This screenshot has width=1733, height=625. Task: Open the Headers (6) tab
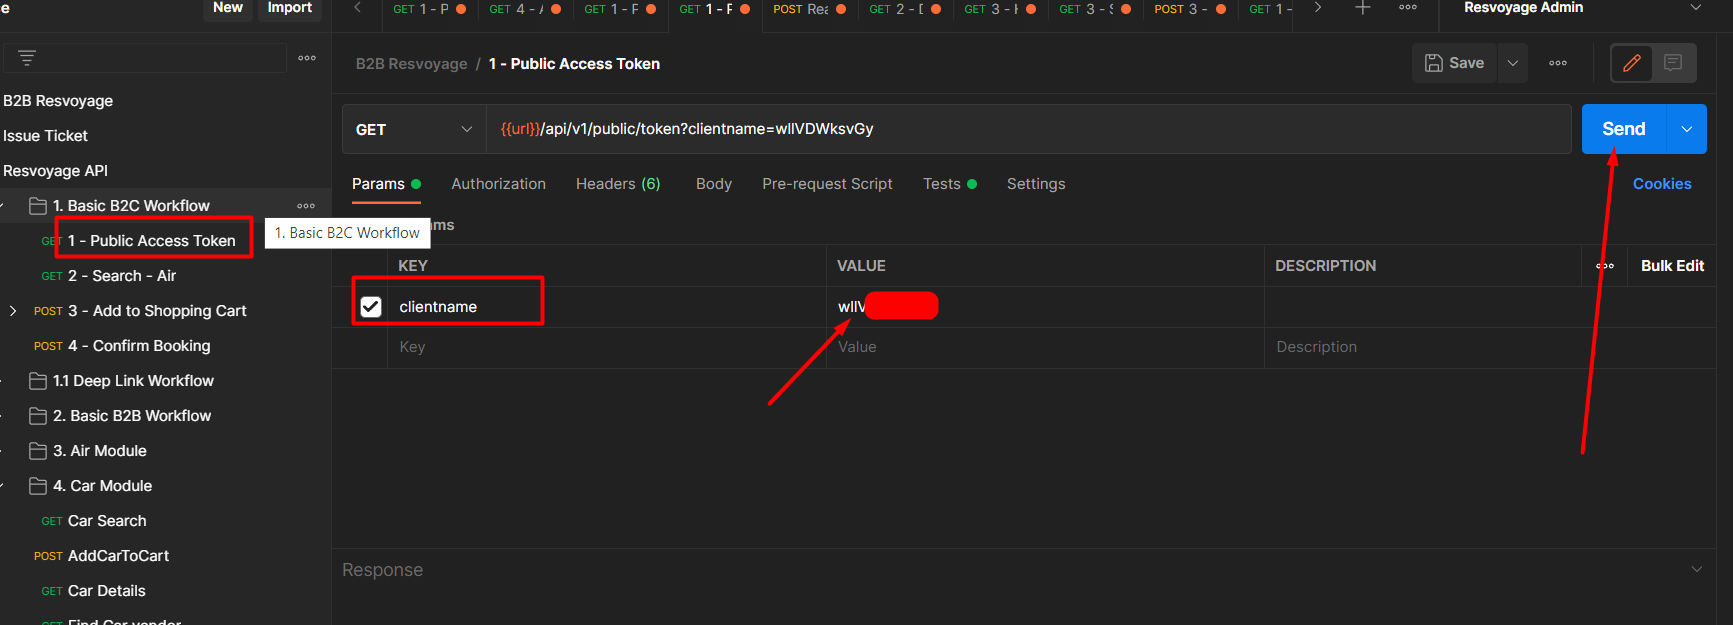(x=618, y=184)
